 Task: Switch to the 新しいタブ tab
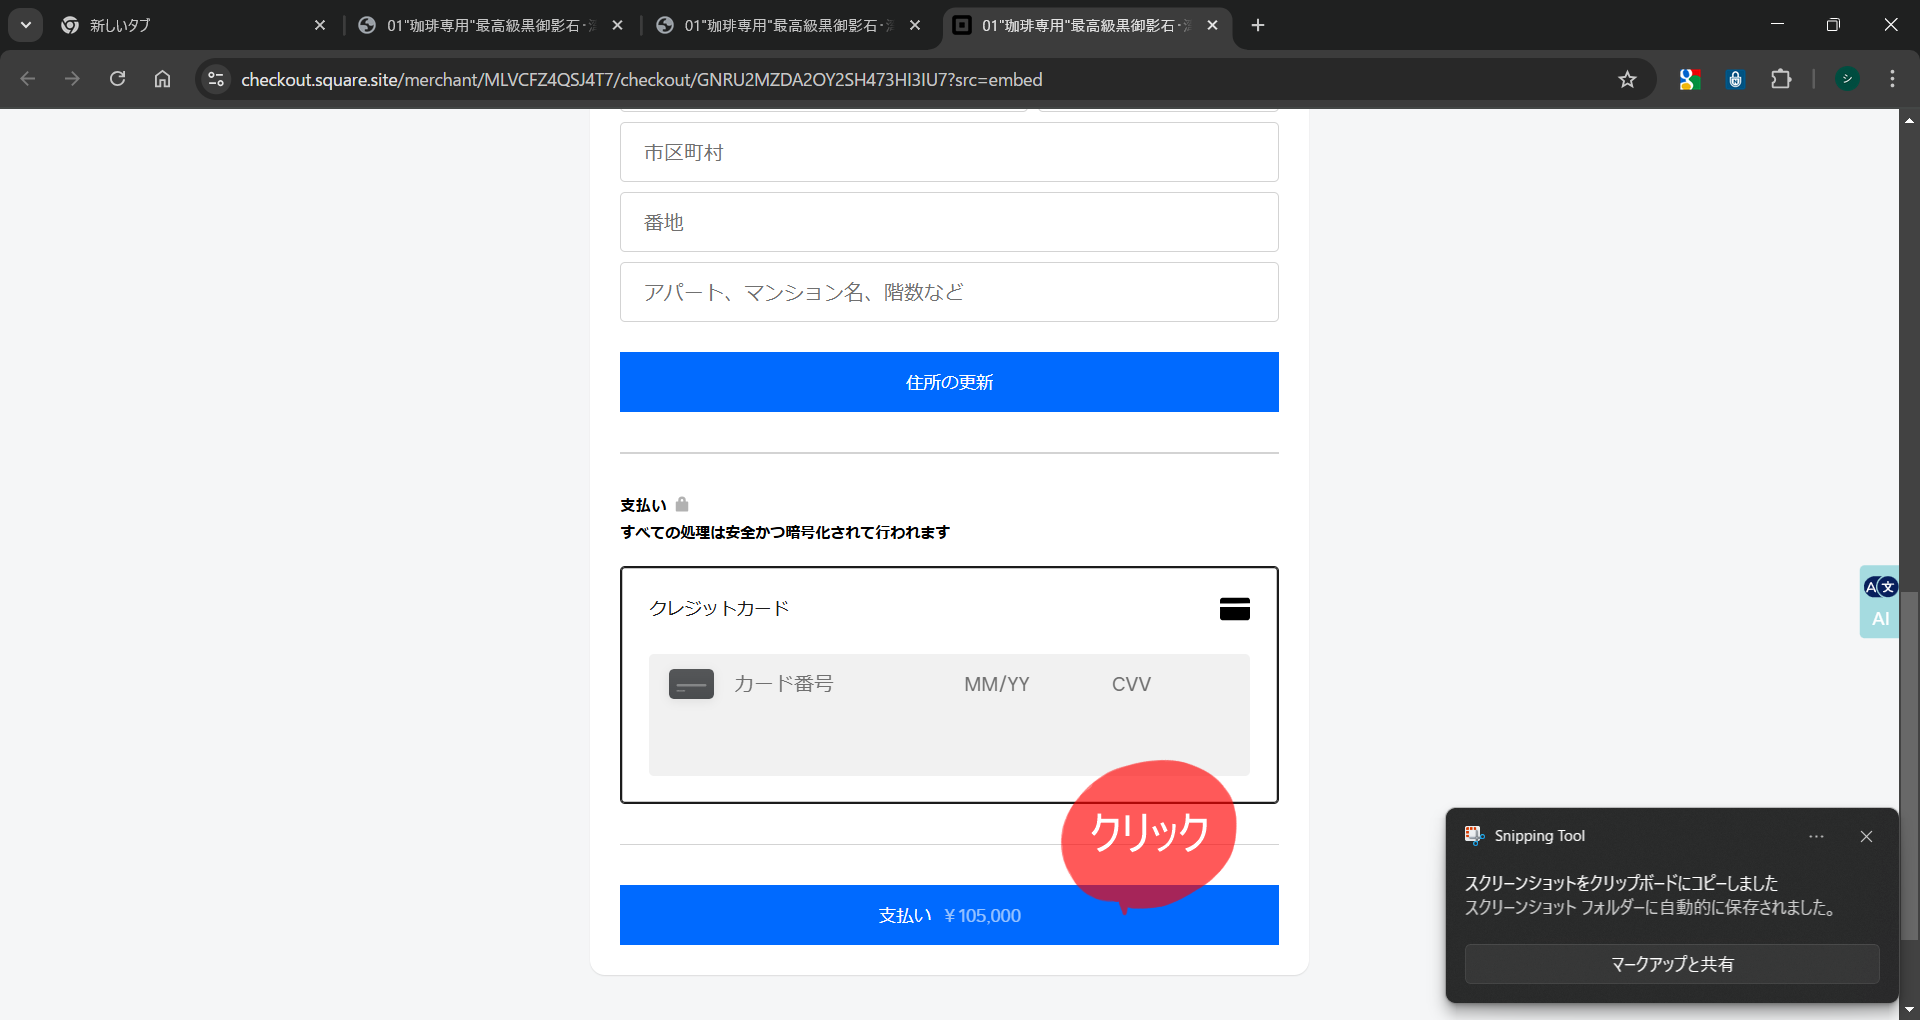coord(190,25)
